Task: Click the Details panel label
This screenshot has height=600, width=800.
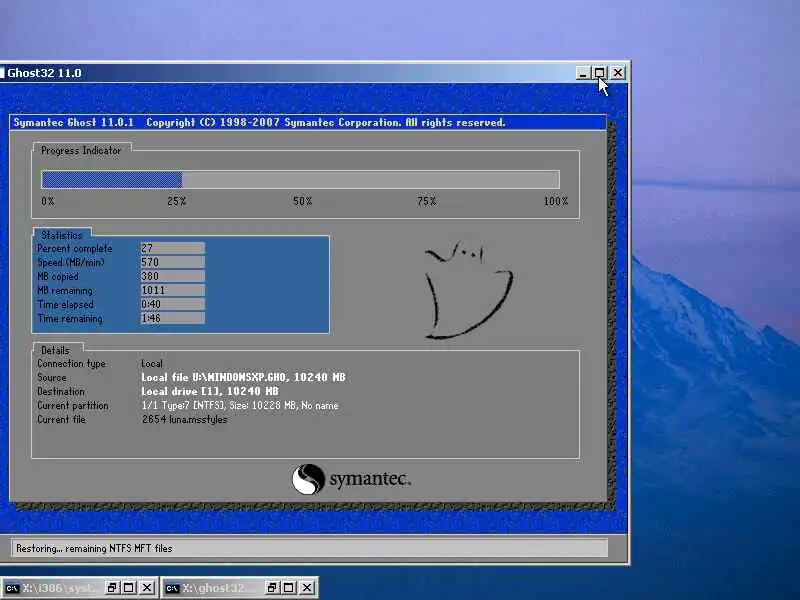Action: (56, 351)
